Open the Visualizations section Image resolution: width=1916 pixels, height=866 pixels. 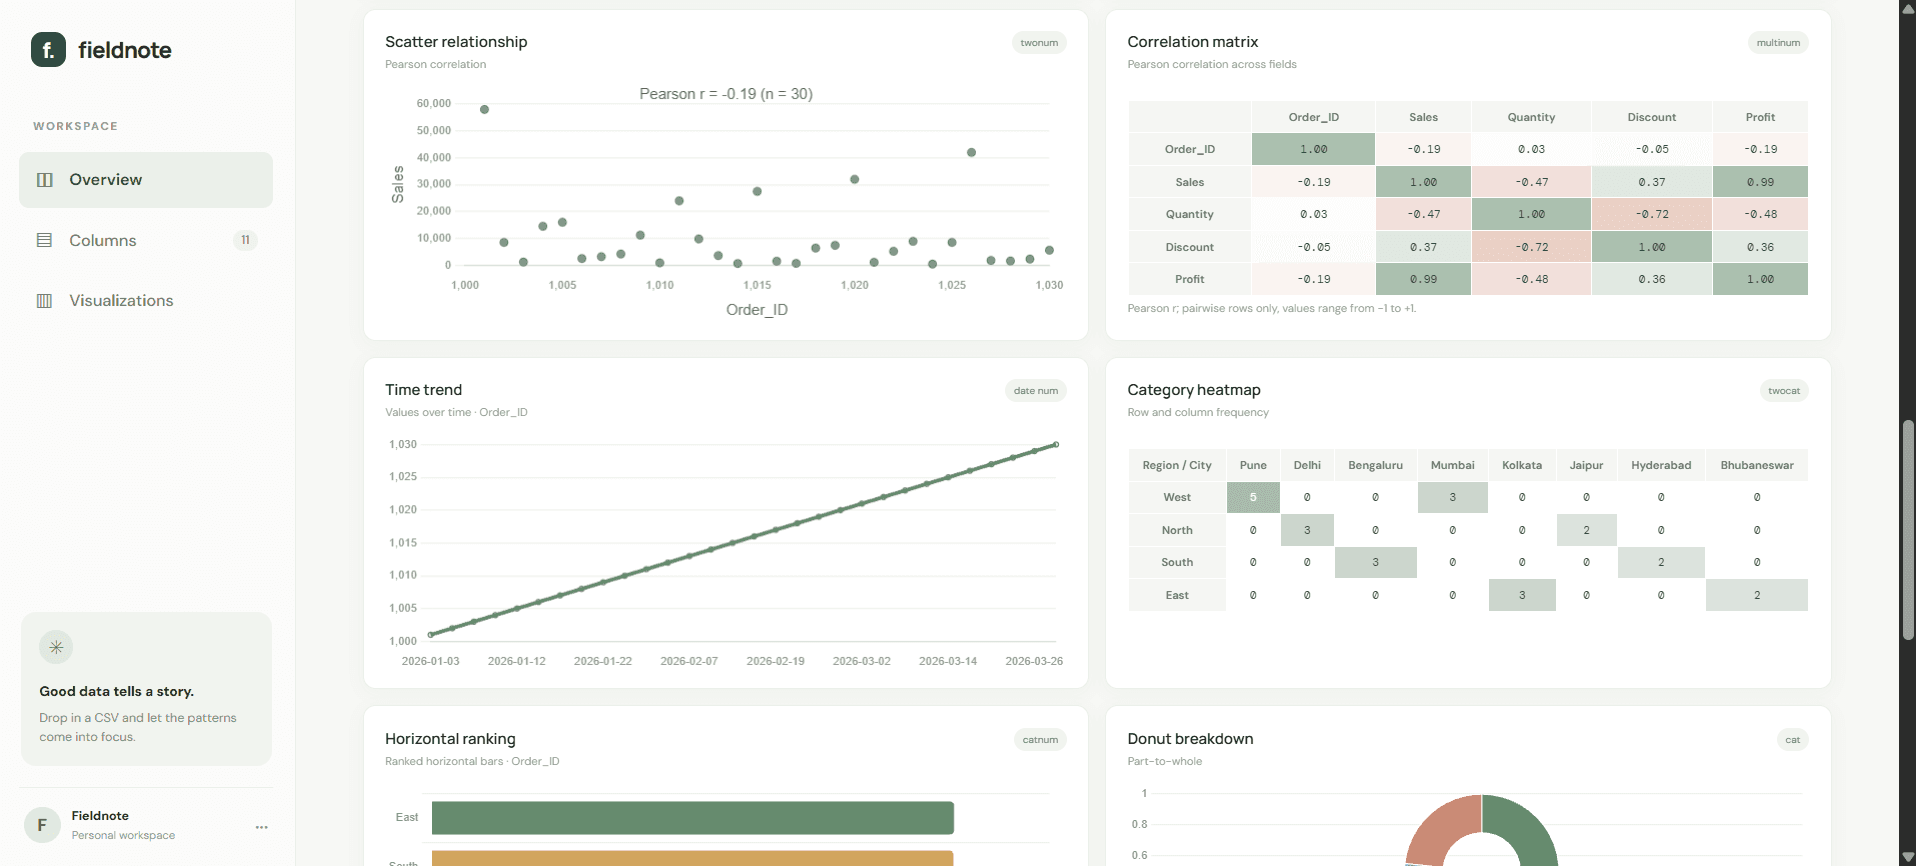click(146, 301)
